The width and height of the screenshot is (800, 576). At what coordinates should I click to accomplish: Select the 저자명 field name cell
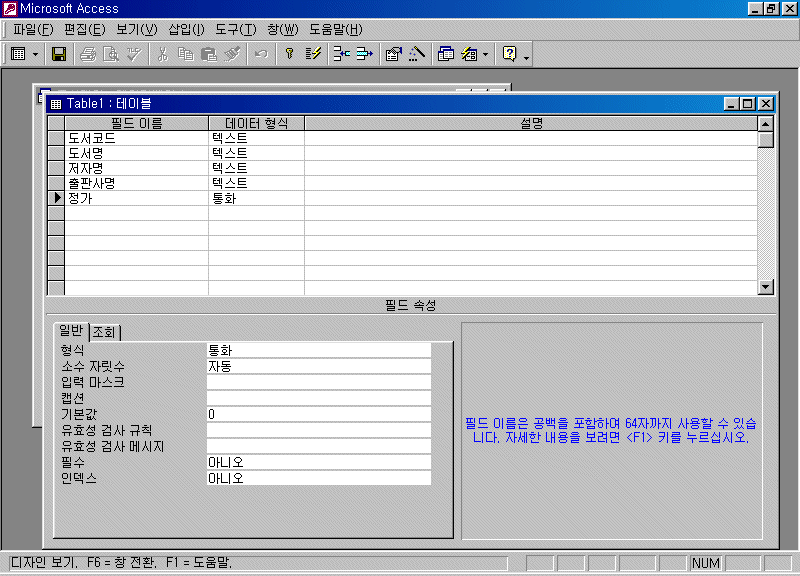pyautogui.click(x=136, y=168)
